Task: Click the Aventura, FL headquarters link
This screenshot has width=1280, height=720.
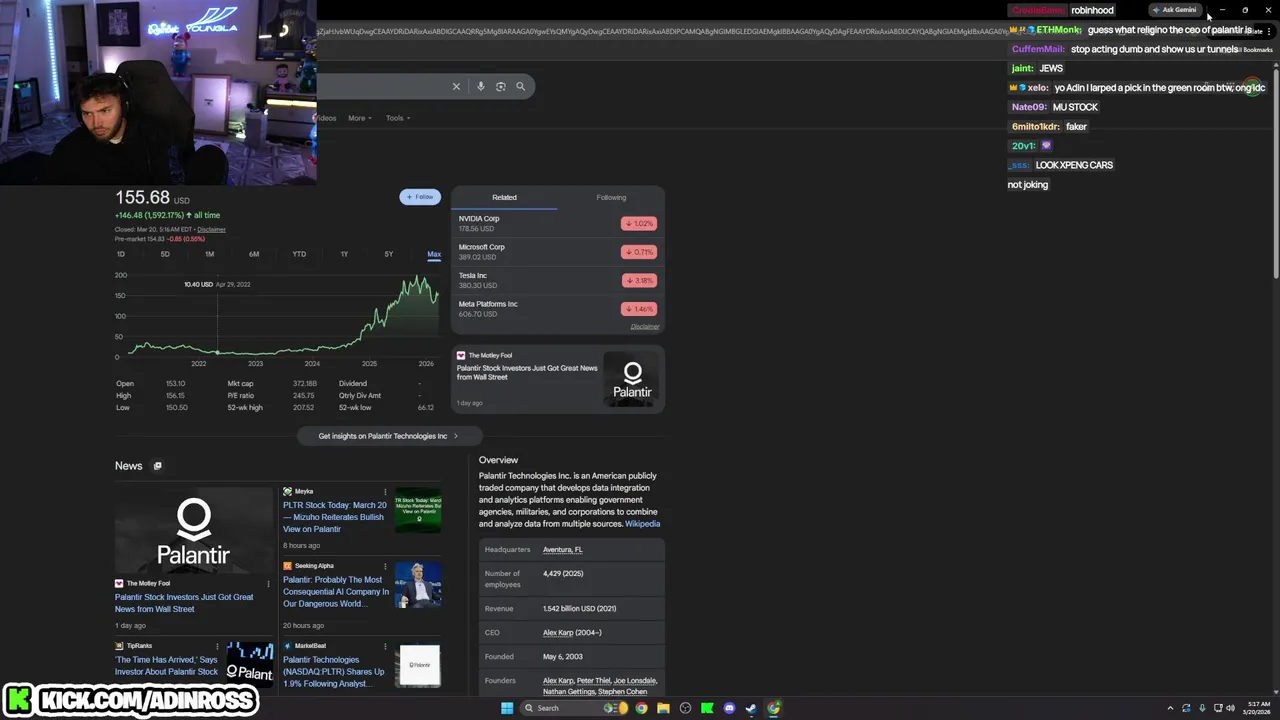Action: coord(562,550)
